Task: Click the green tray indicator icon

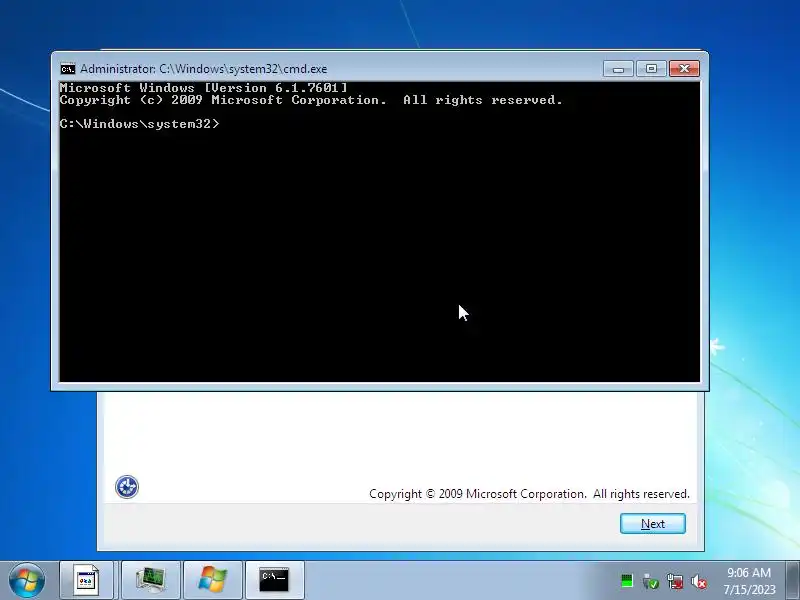Action: pos(627,581)
